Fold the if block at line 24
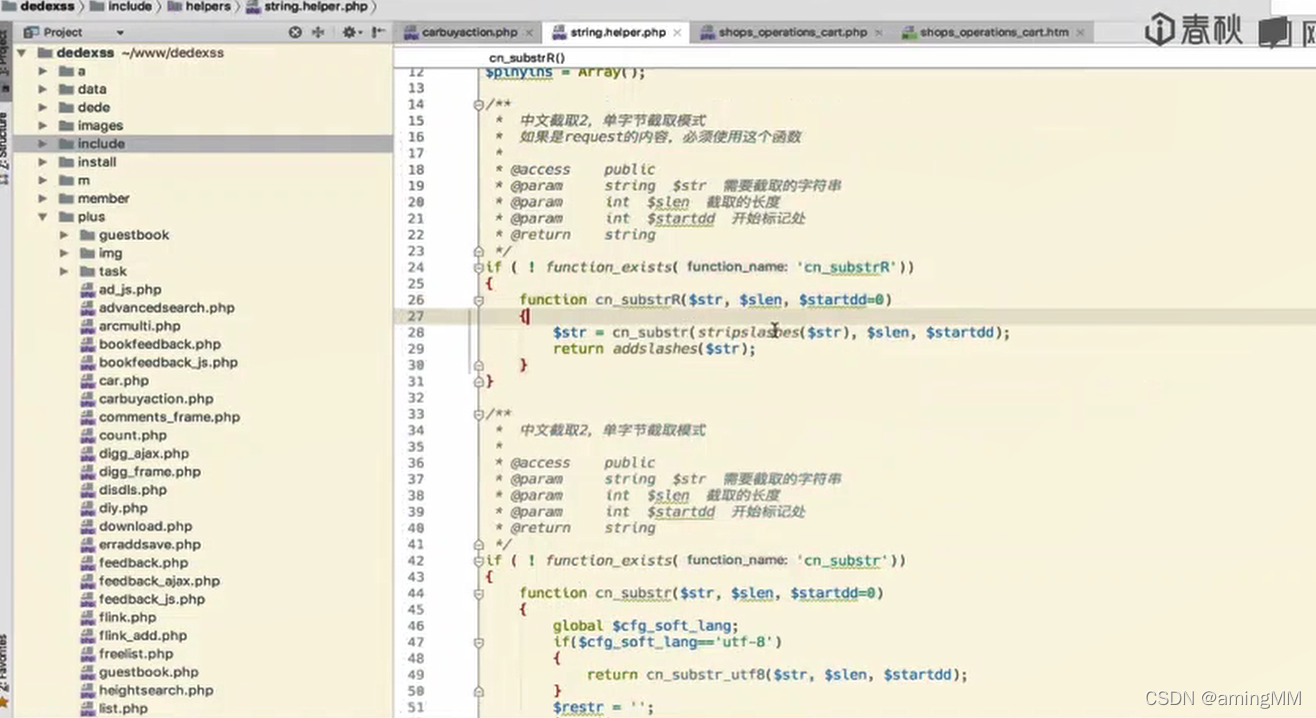This screenshot has width=1316, height=718. (x=479, y=267)
